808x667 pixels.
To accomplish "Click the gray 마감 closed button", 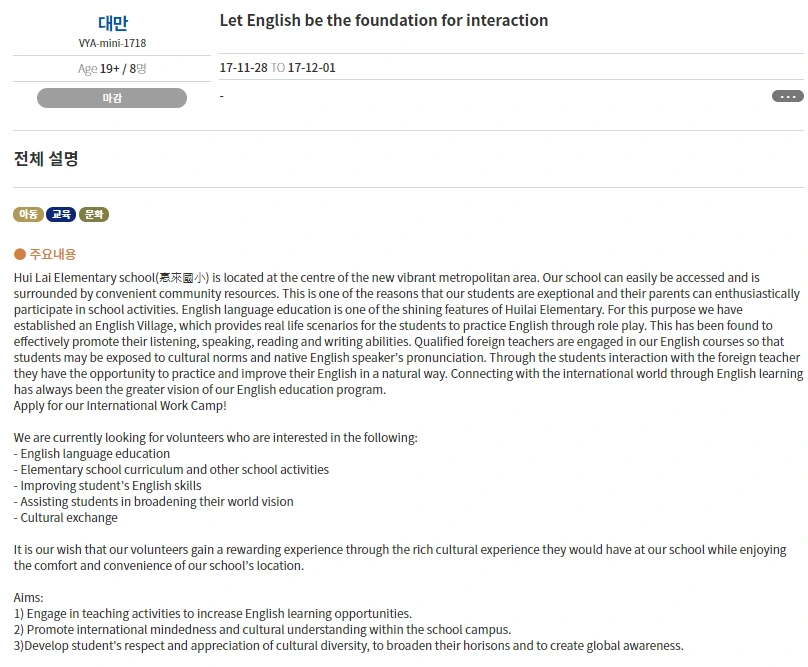I will [x=112, y=98].
